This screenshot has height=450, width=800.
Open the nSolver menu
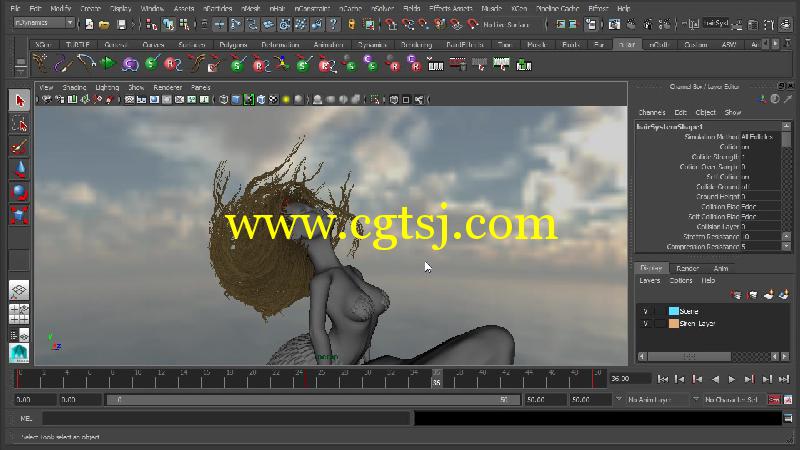[x=383, y=9]
